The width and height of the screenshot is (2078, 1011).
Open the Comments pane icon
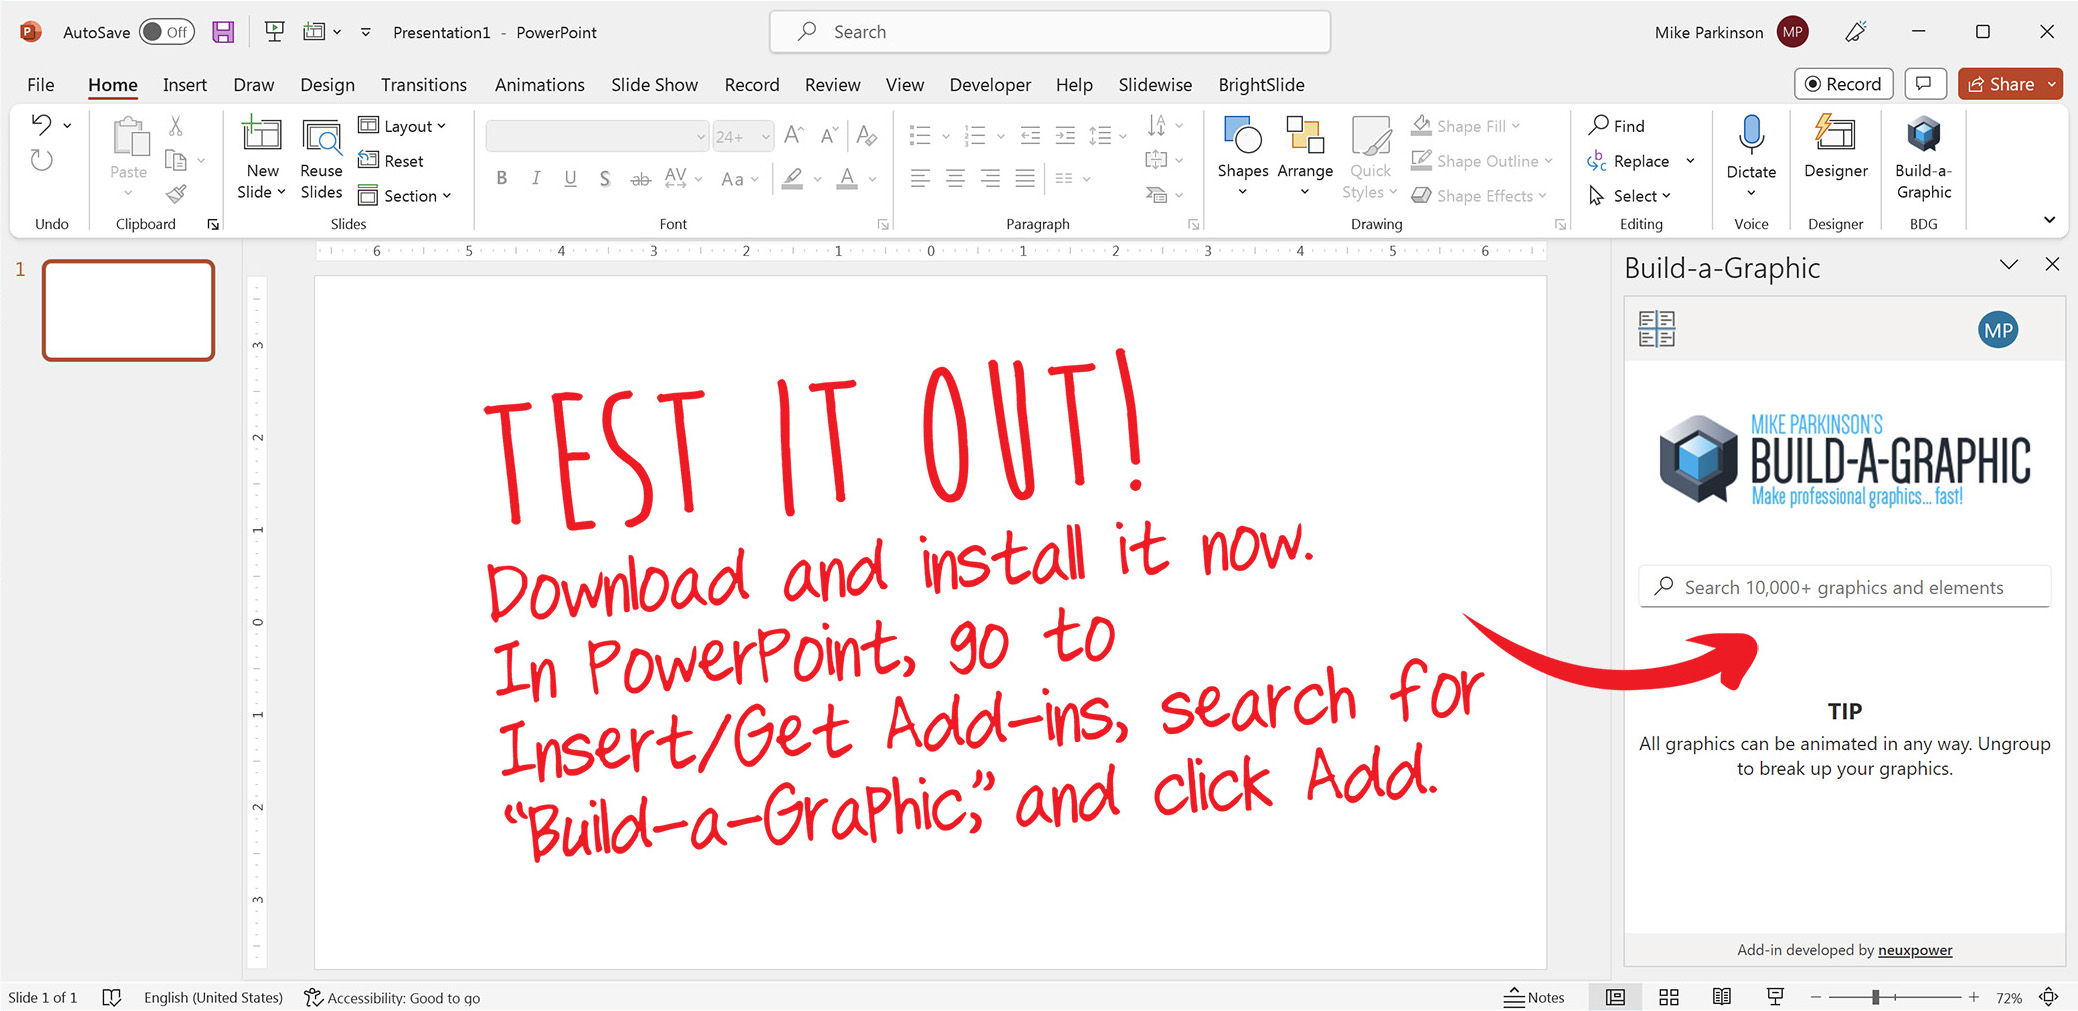[1924, 84]
